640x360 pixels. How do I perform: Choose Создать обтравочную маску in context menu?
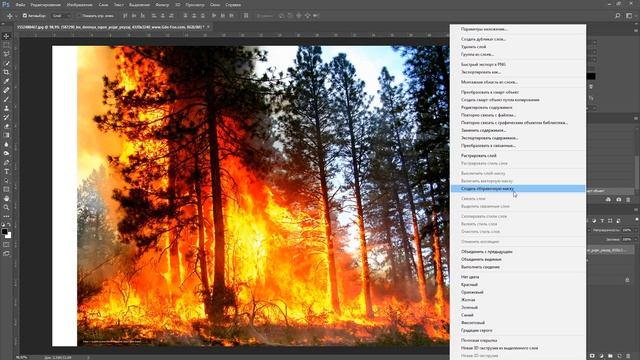coord(518,189)
